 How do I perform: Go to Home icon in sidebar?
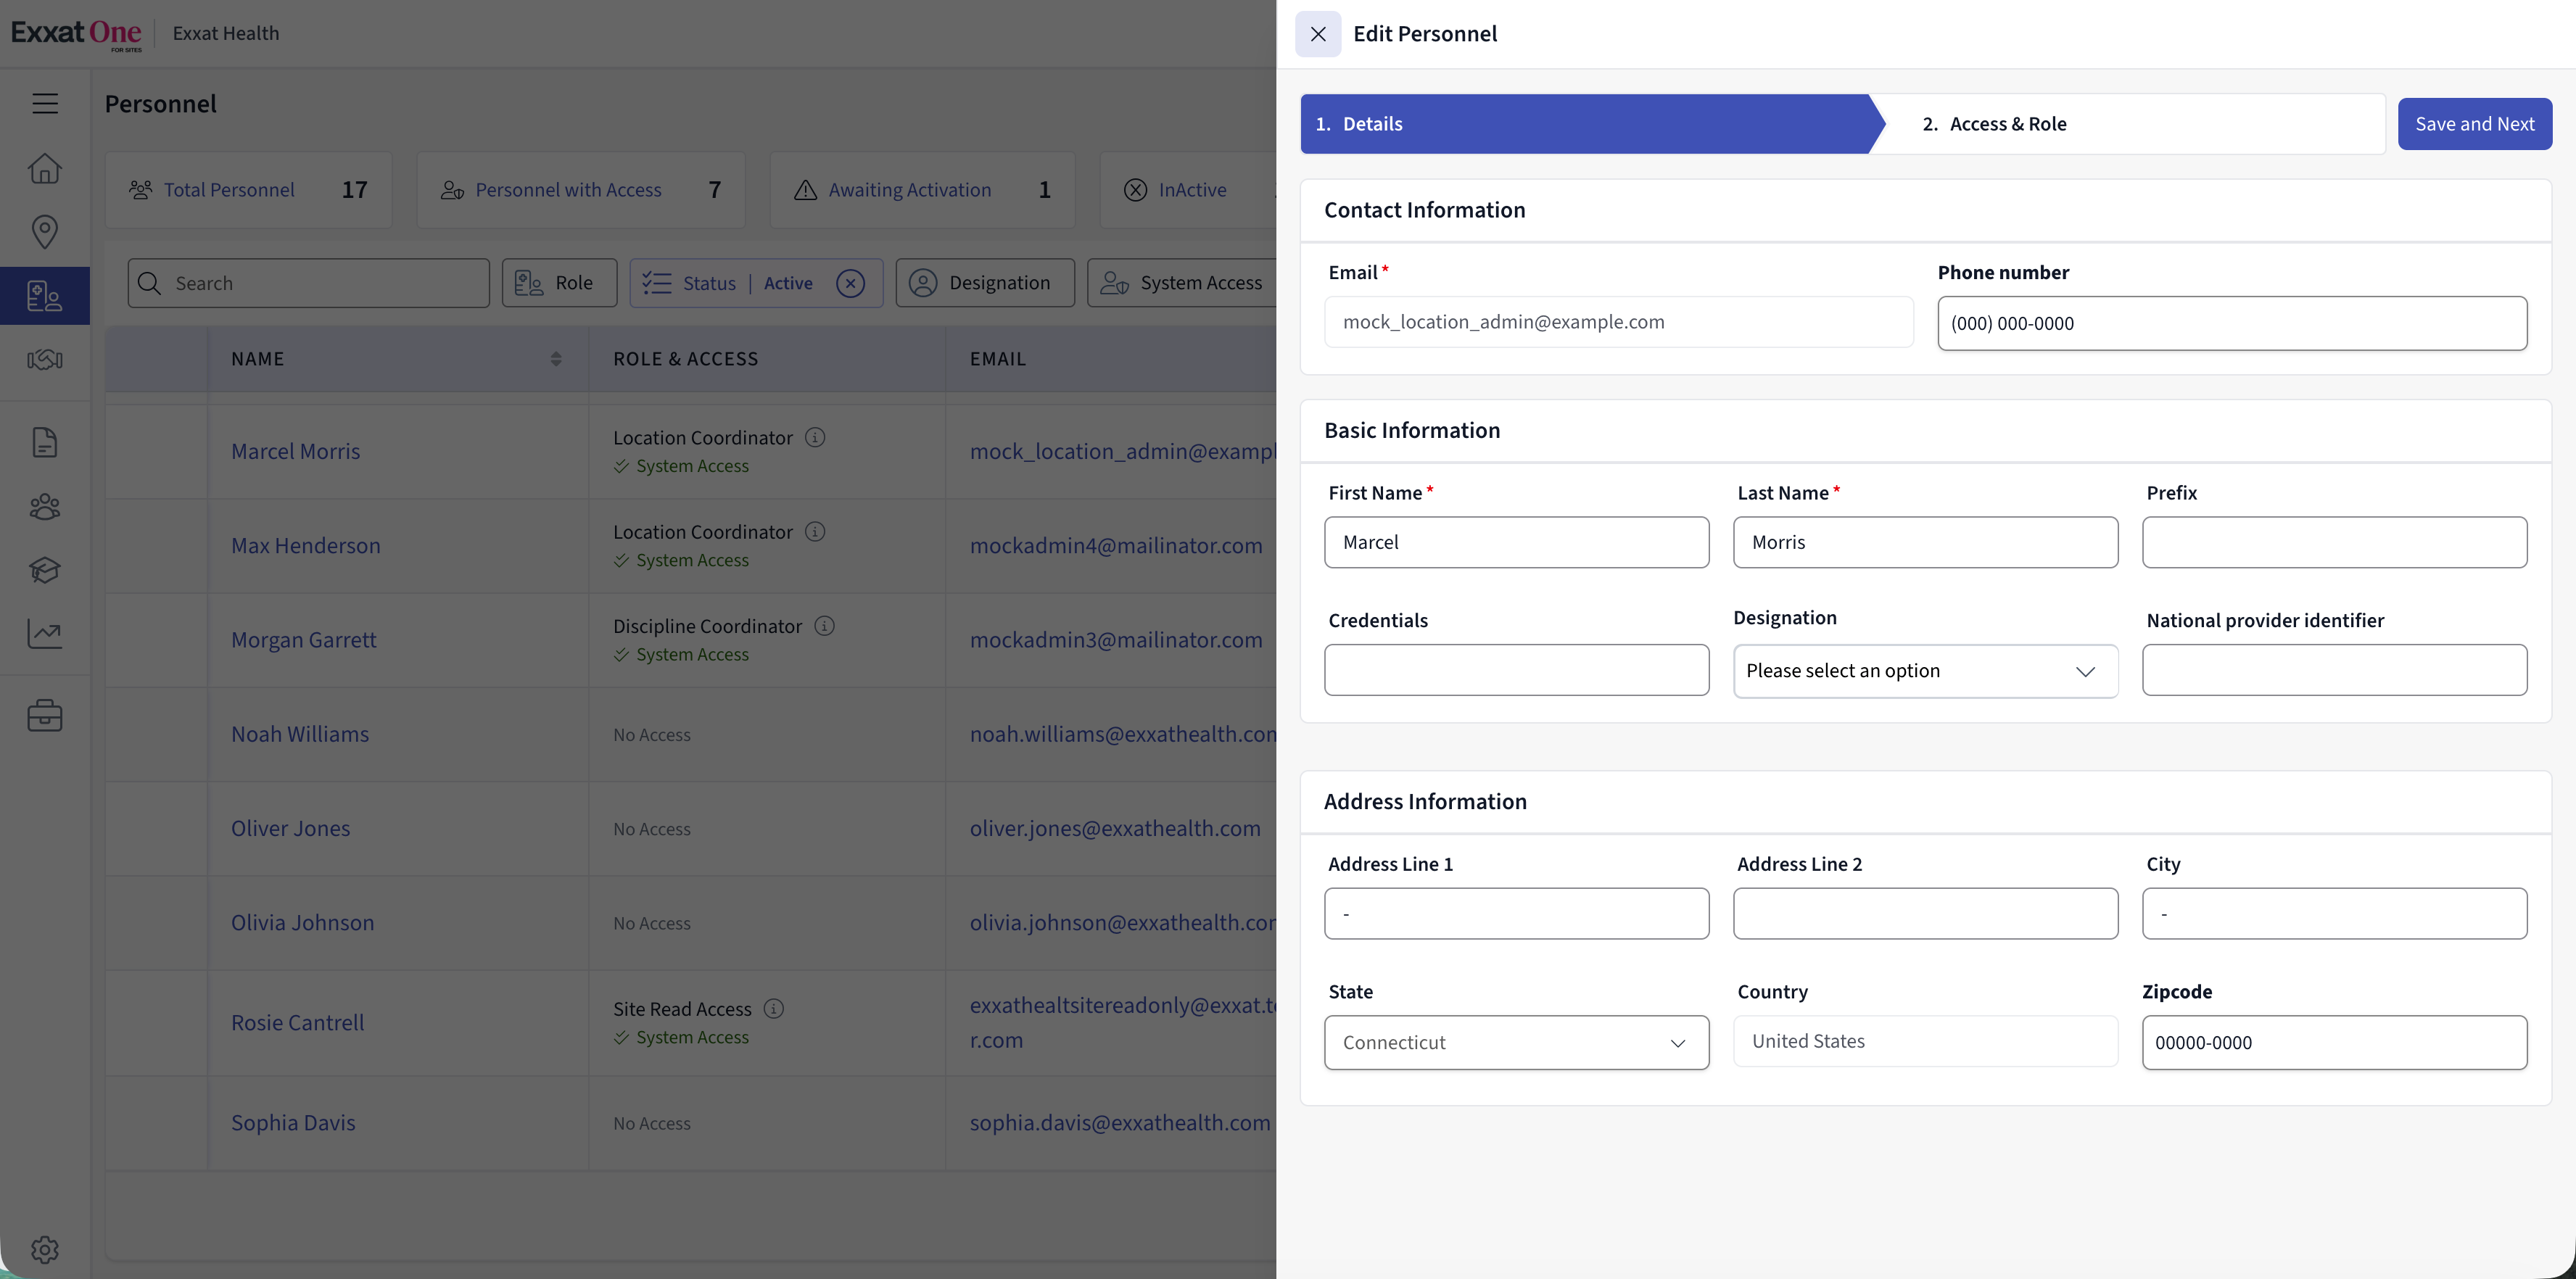click(x=45, y=168)
